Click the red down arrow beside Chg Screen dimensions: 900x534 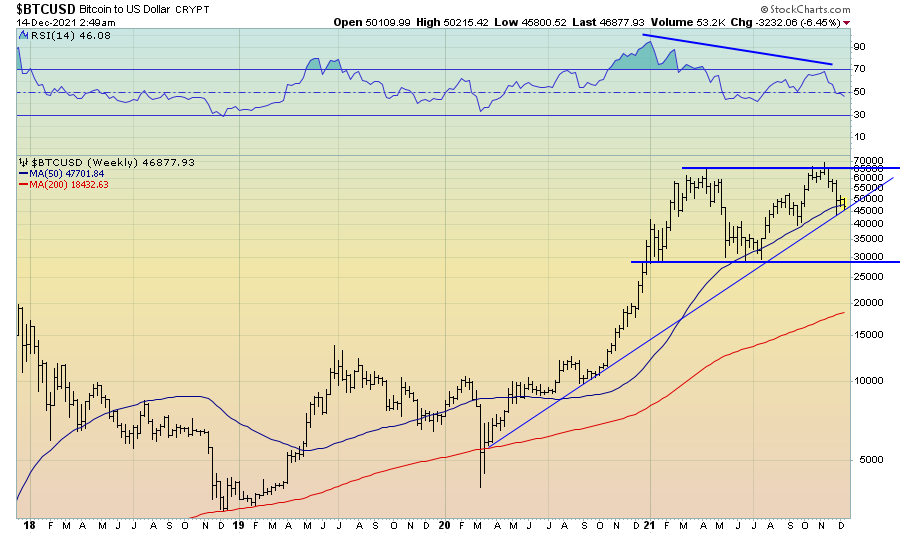tap(848, 22)
